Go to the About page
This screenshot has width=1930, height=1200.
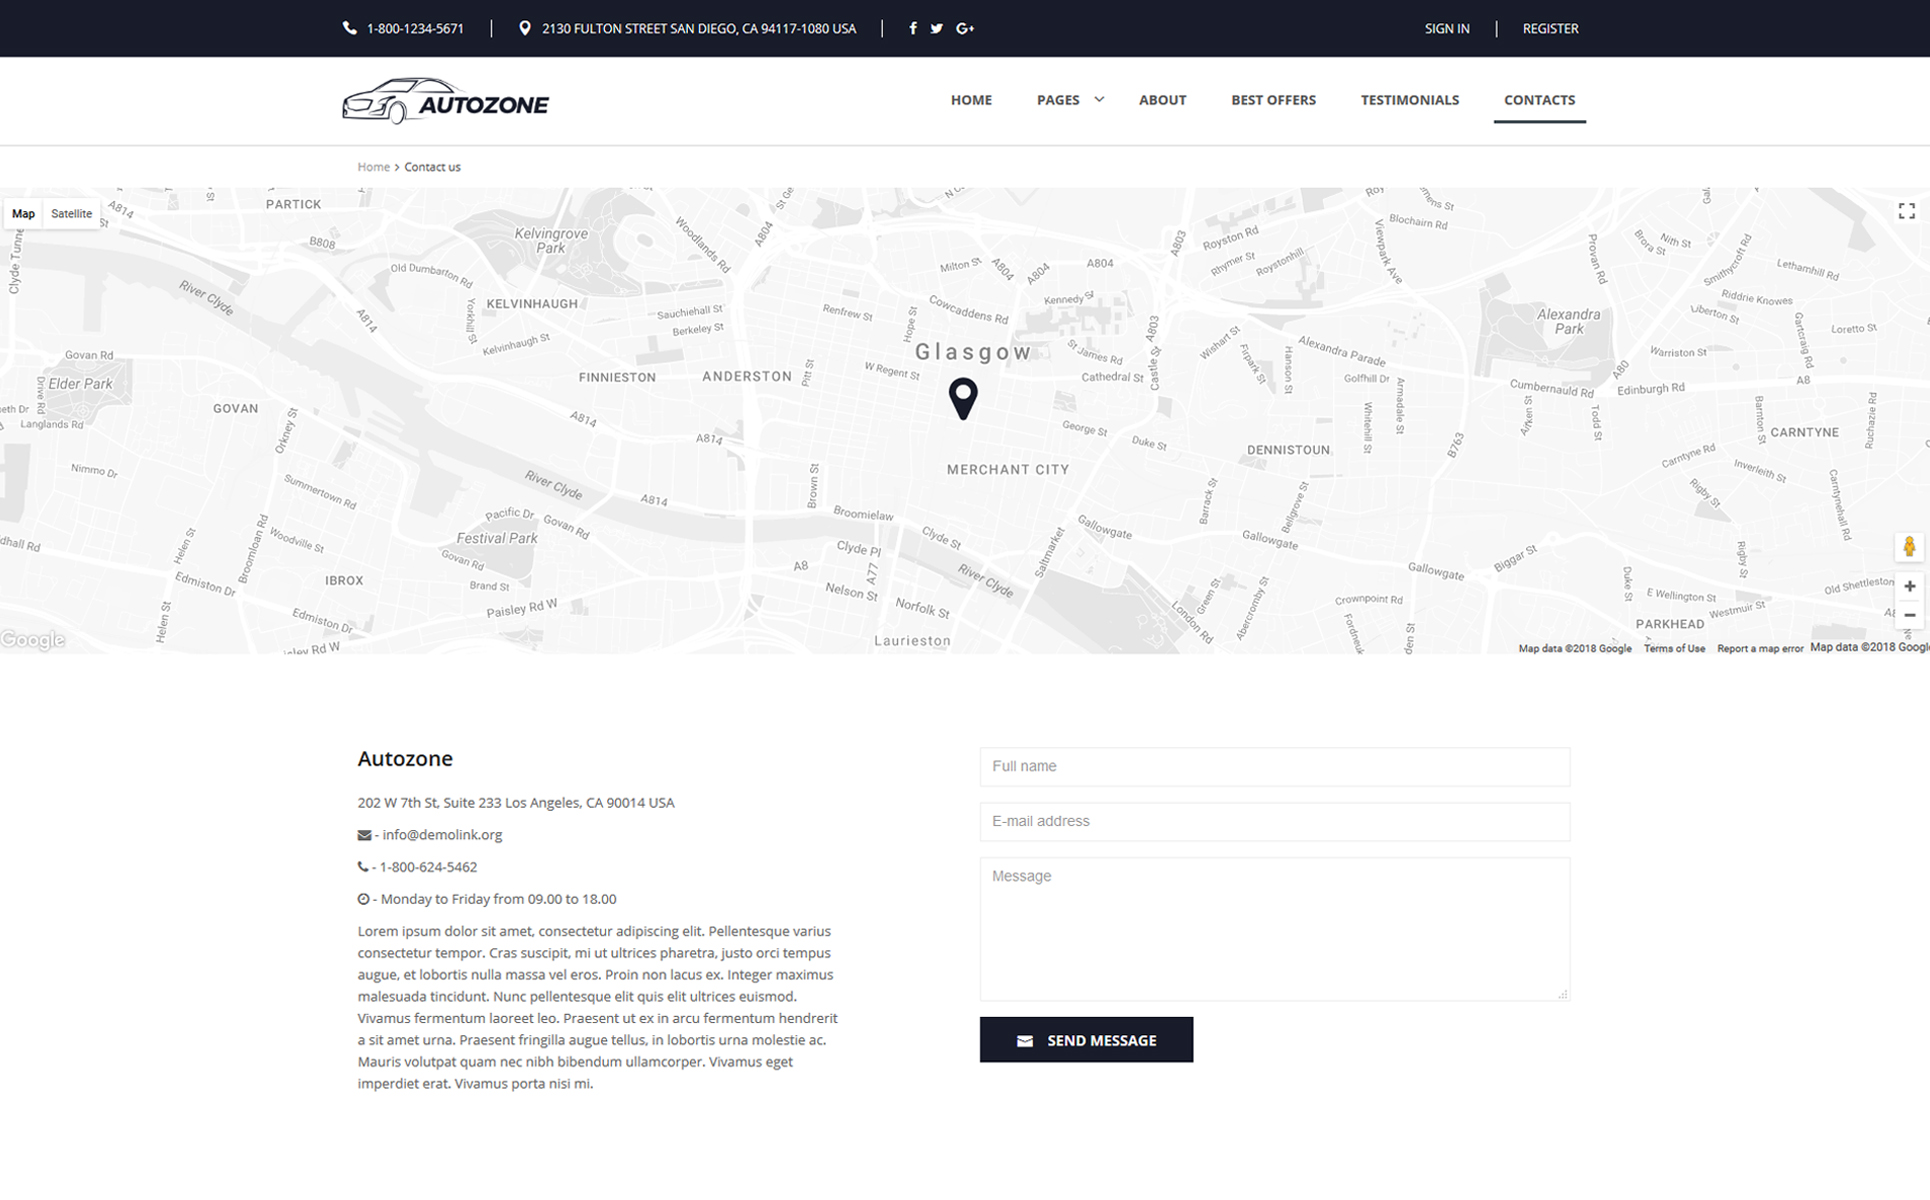pos(1162,100)
